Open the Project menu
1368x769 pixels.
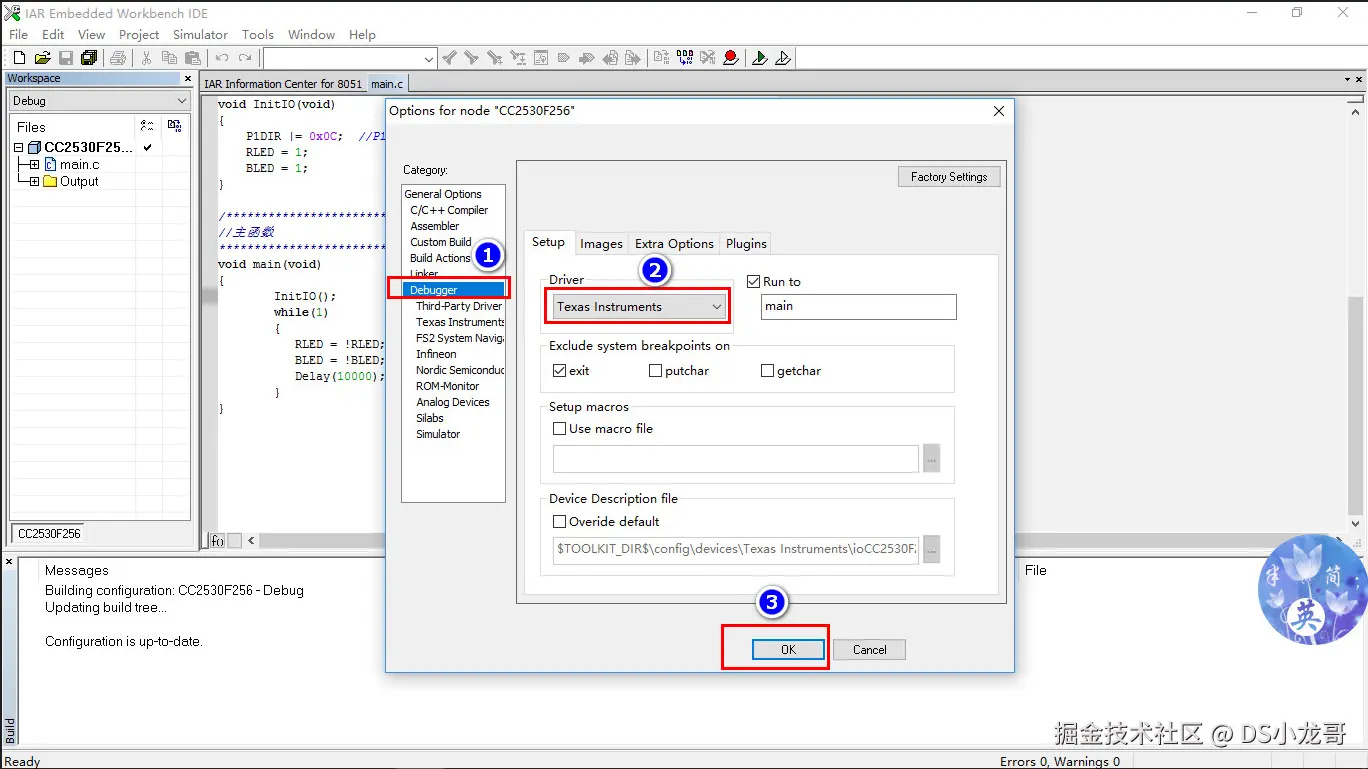[139, 34]
